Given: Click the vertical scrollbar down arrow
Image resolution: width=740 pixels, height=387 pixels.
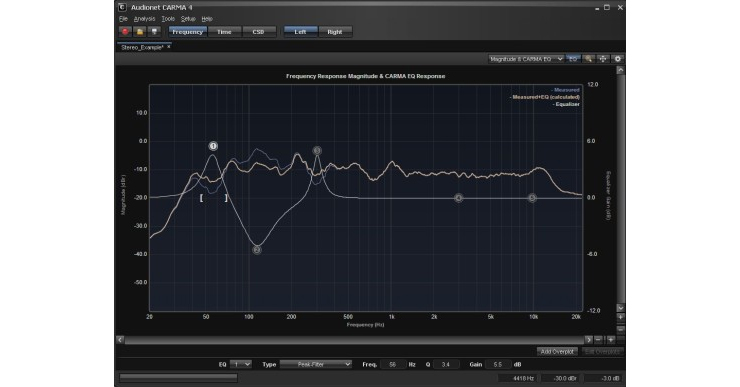Looking at the screenshot, I should (621, 308).
